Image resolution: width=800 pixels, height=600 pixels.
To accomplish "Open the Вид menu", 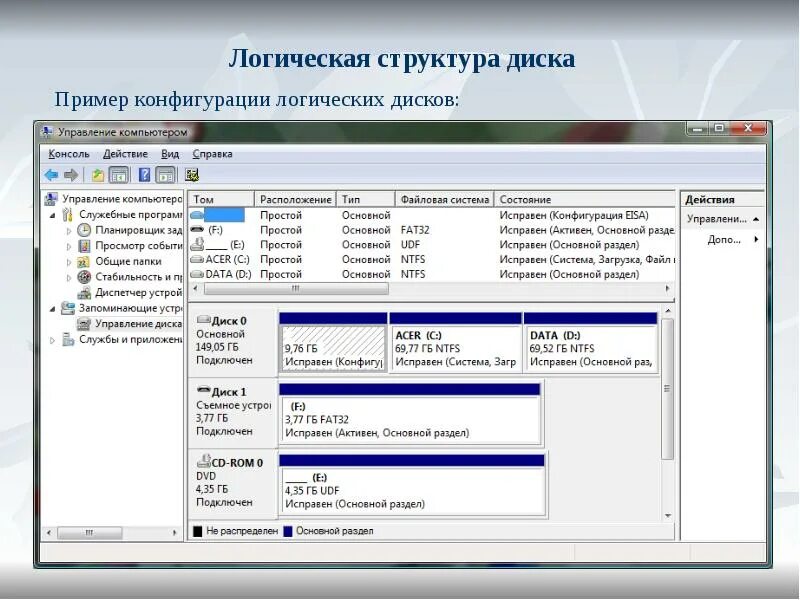I will (x=170, y=154).
